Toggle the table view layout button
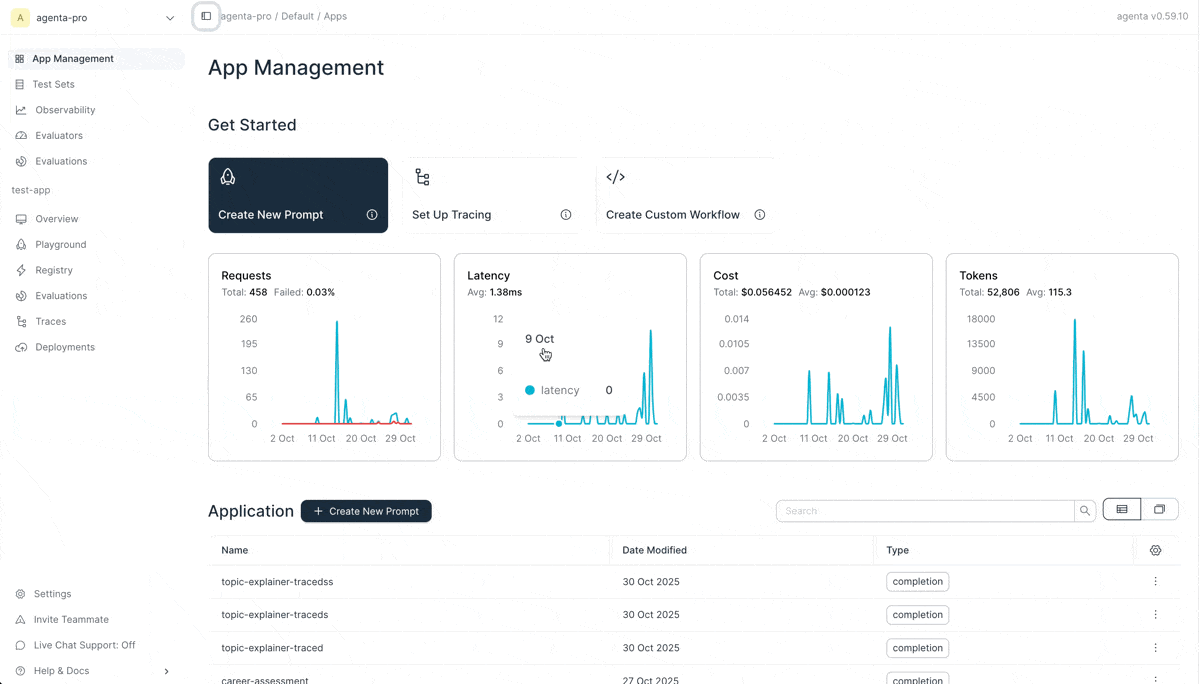The image size is (1200, 684). [x=1121, y=509]
